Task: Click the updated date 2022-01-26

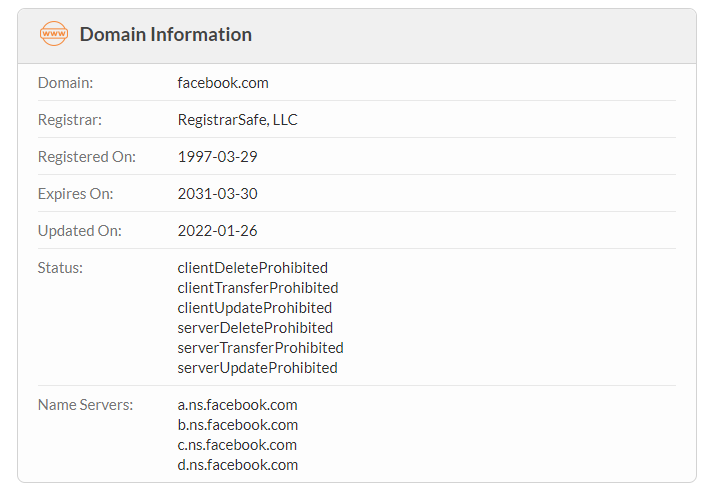Action: (x=217, y=231)
